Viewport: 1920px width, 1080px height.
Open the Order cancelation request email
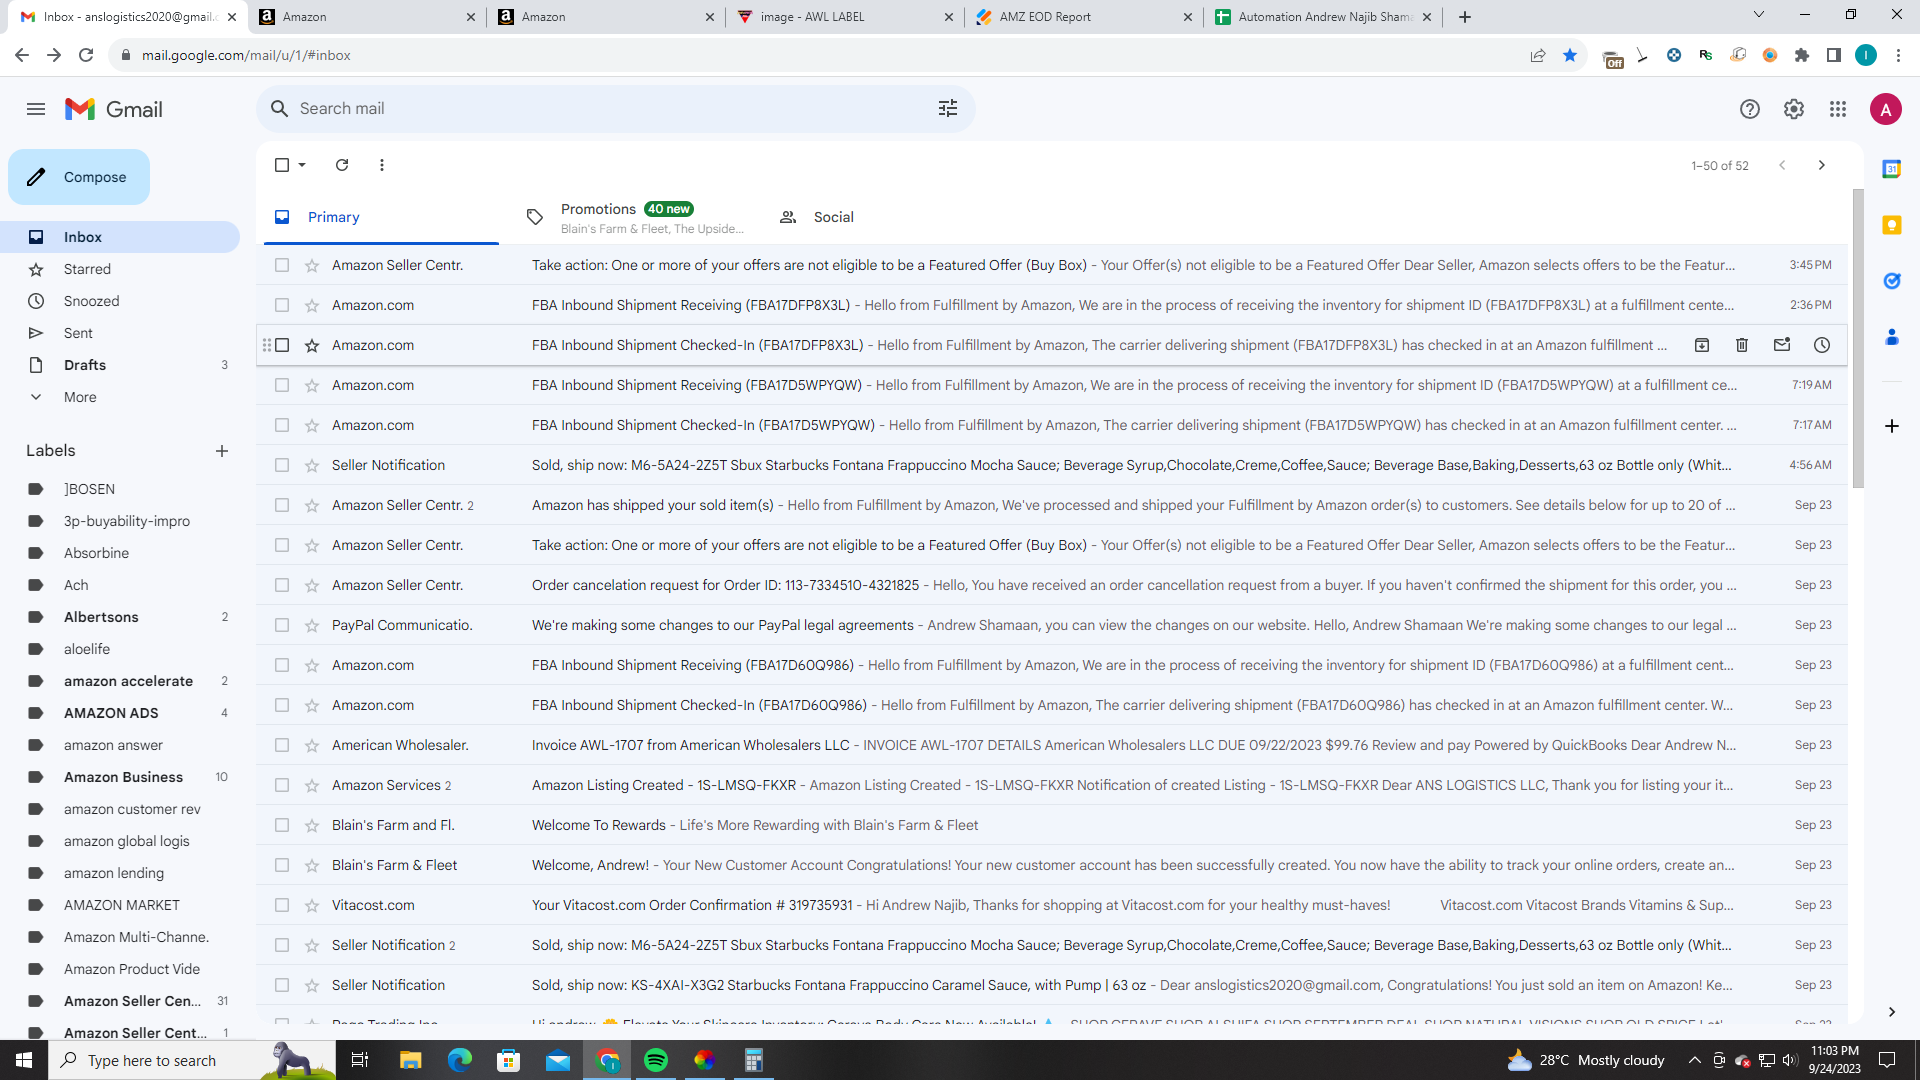coord(1052,585)
